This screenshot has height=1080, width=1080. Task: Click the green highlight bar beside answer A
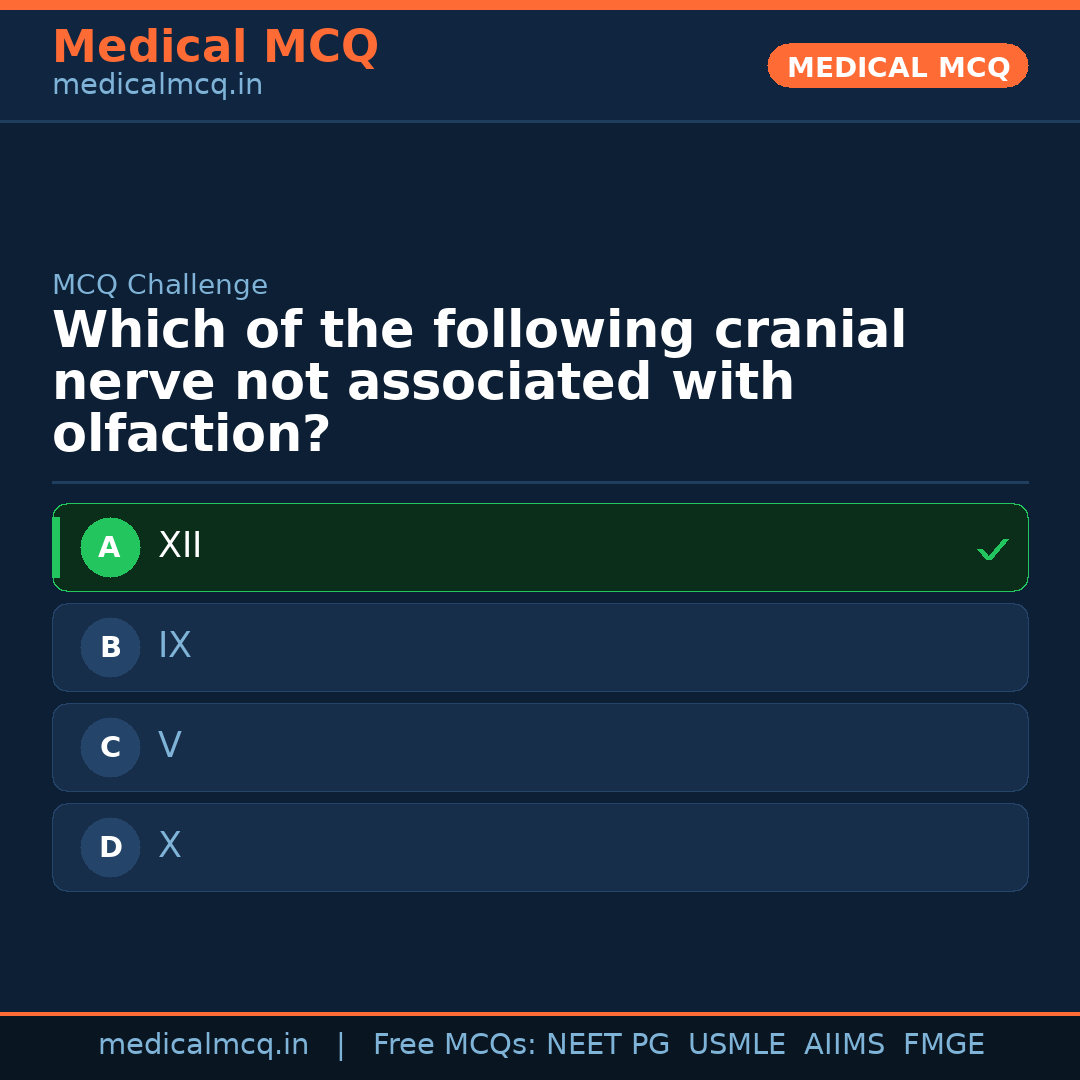(56, 547)
